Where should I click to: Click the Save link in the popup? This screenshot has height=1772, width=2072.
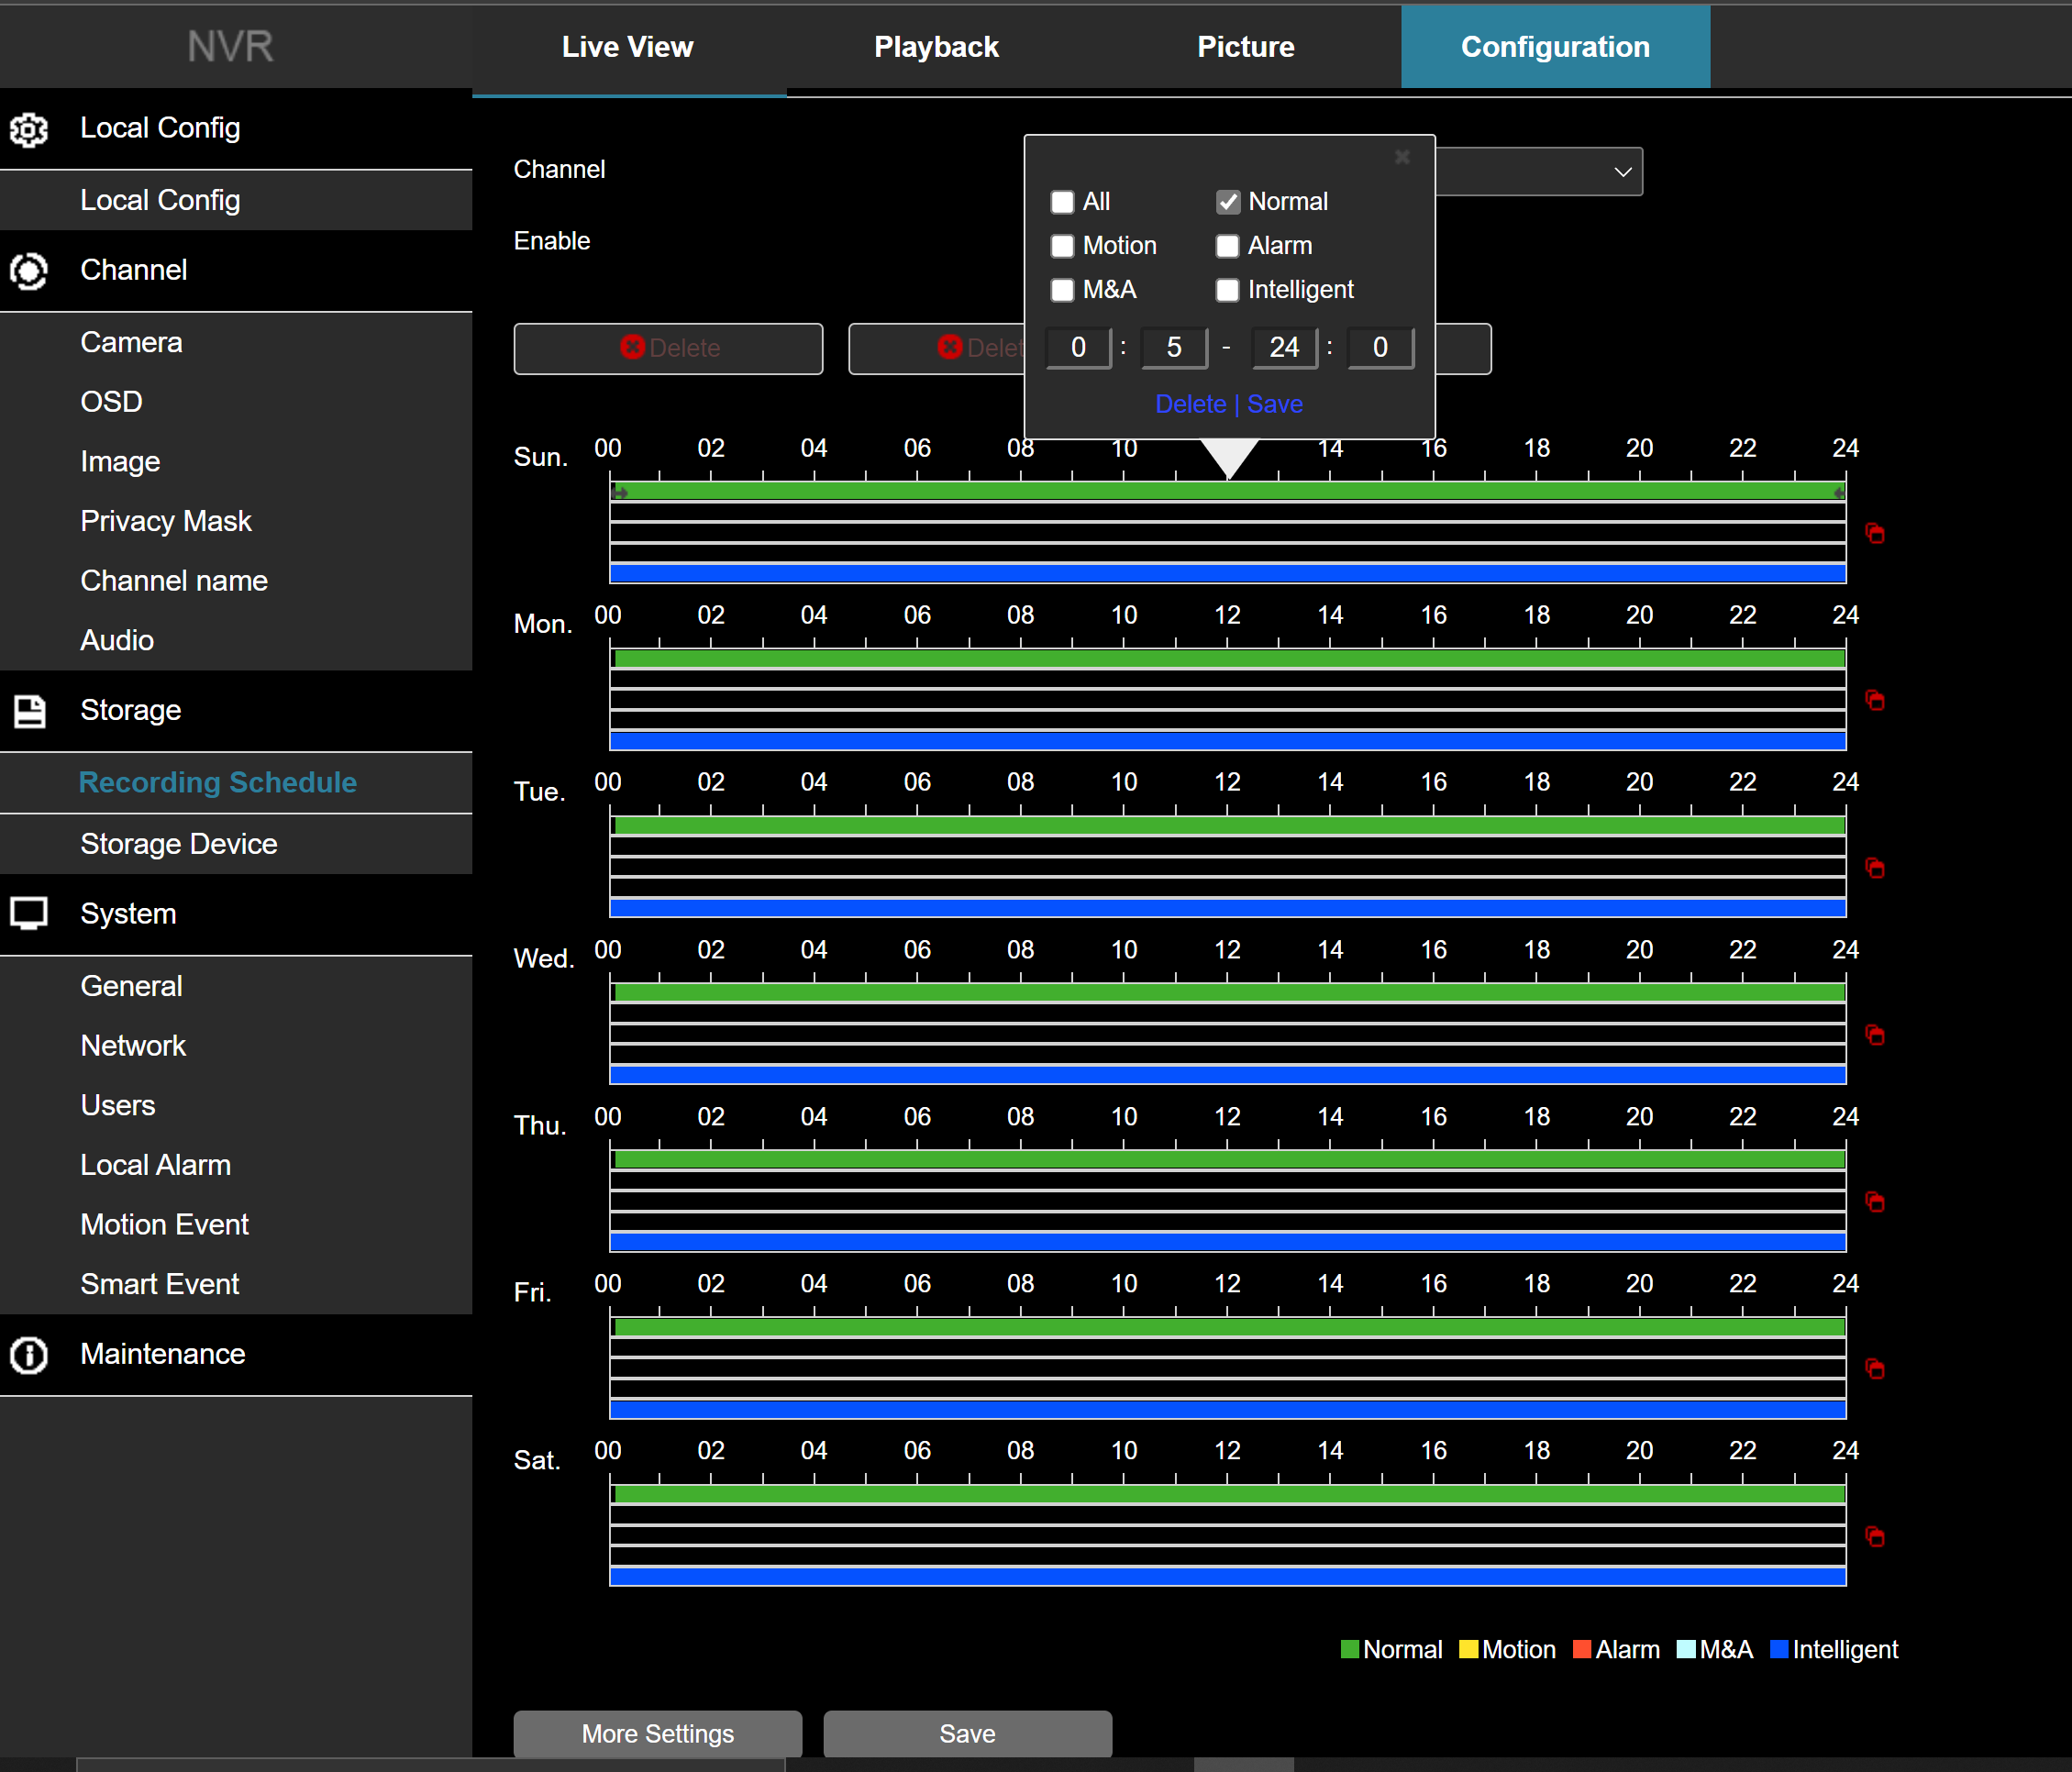point(1275,404)
